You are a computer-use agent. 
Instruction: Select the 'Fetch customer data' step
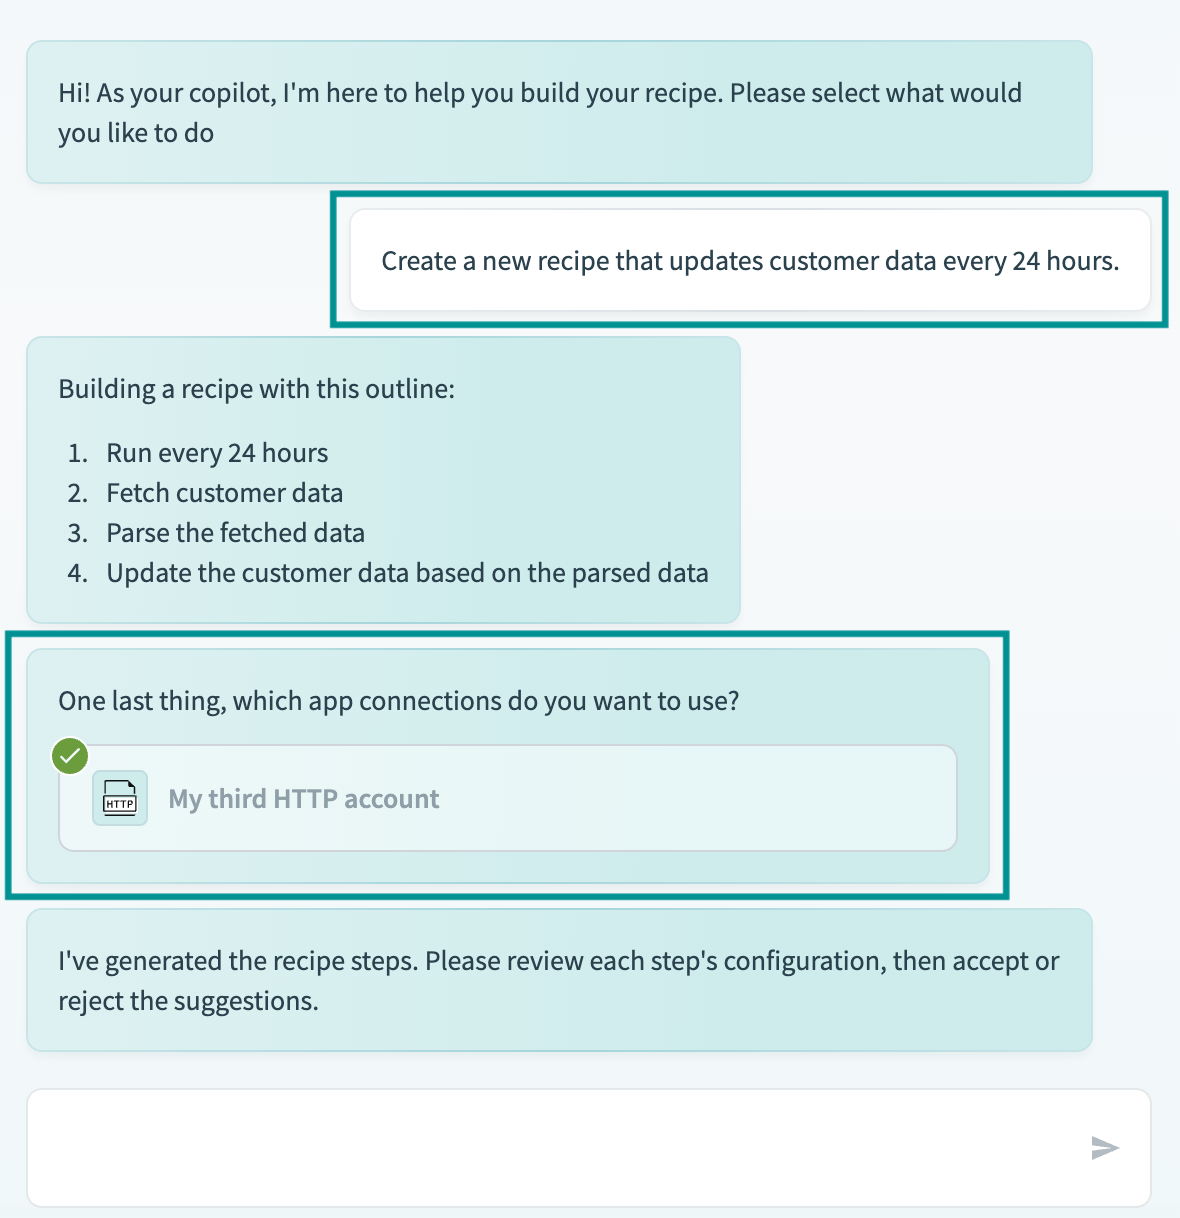point(224,493)
